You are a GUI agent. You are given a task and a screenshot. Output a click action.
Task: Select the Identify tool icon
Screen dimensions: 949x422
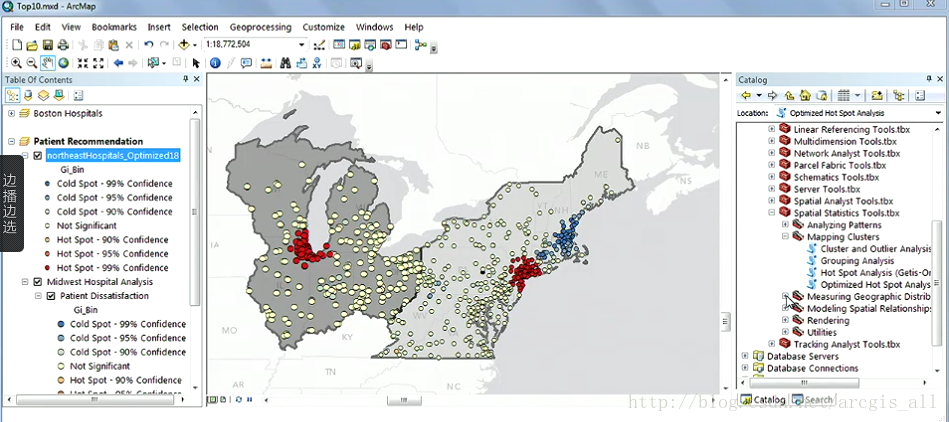click(x=215, y=63)
